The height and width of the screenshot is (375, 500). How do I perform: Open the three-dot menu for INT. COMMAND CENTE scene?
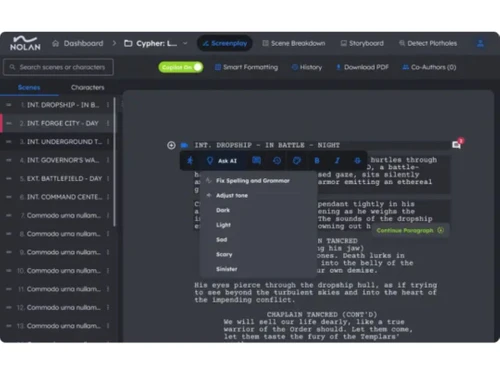(x=108, y=197)
